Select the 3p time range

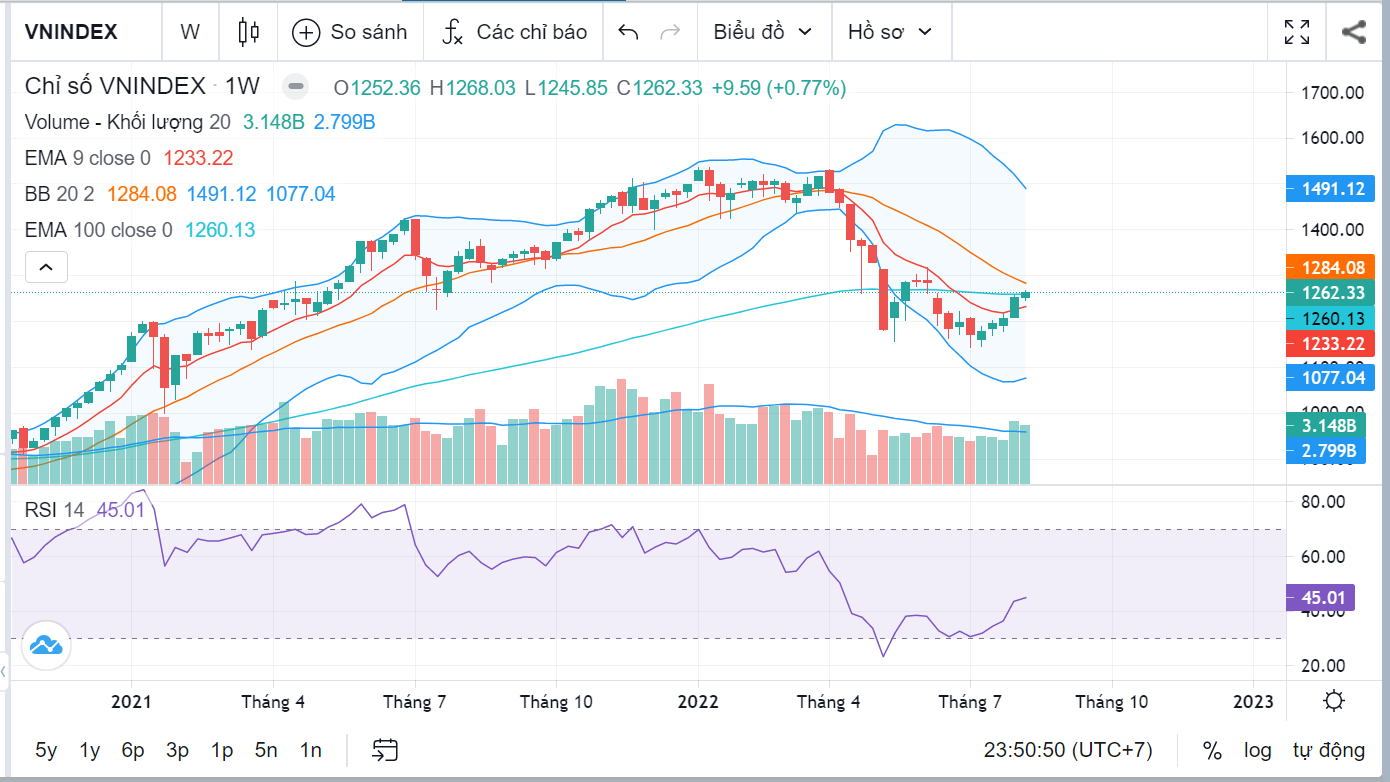point(178,750)
